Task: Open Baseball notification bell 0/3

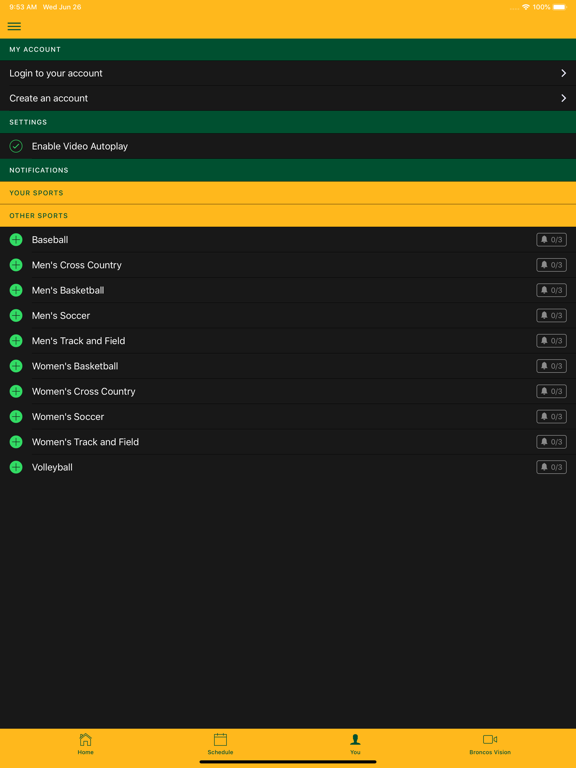Action: click(x=551, y=240)
